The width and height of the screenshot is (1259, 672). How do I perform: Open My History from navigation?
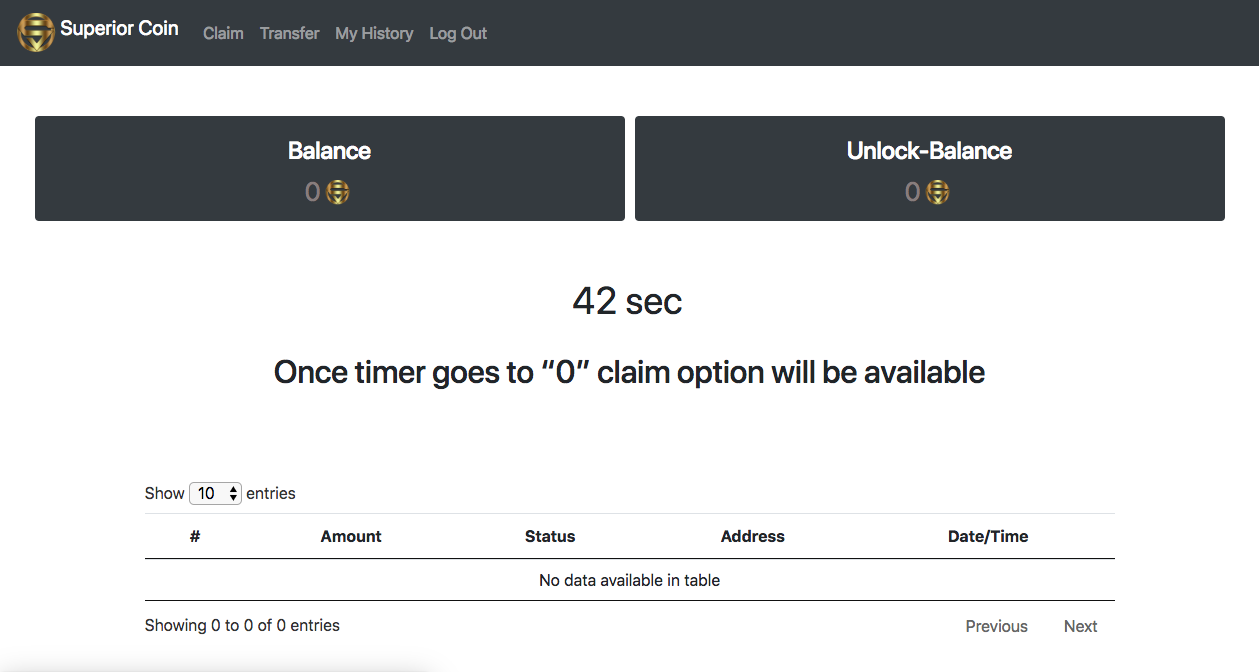tap(374, 33)
